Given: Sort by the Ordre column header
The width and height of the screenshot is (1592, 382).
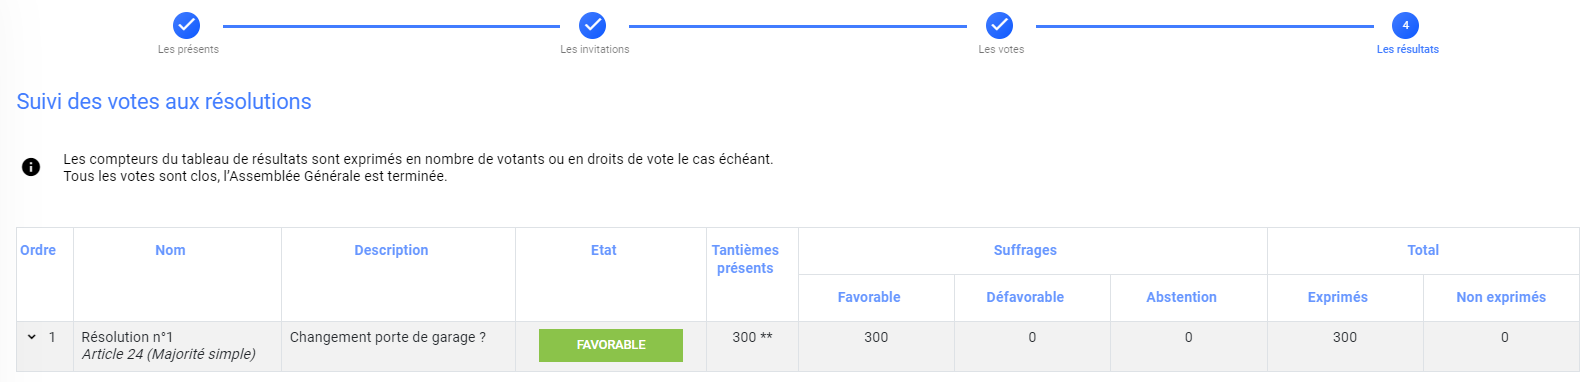Looking at the screenshot, I should point(38,250).
